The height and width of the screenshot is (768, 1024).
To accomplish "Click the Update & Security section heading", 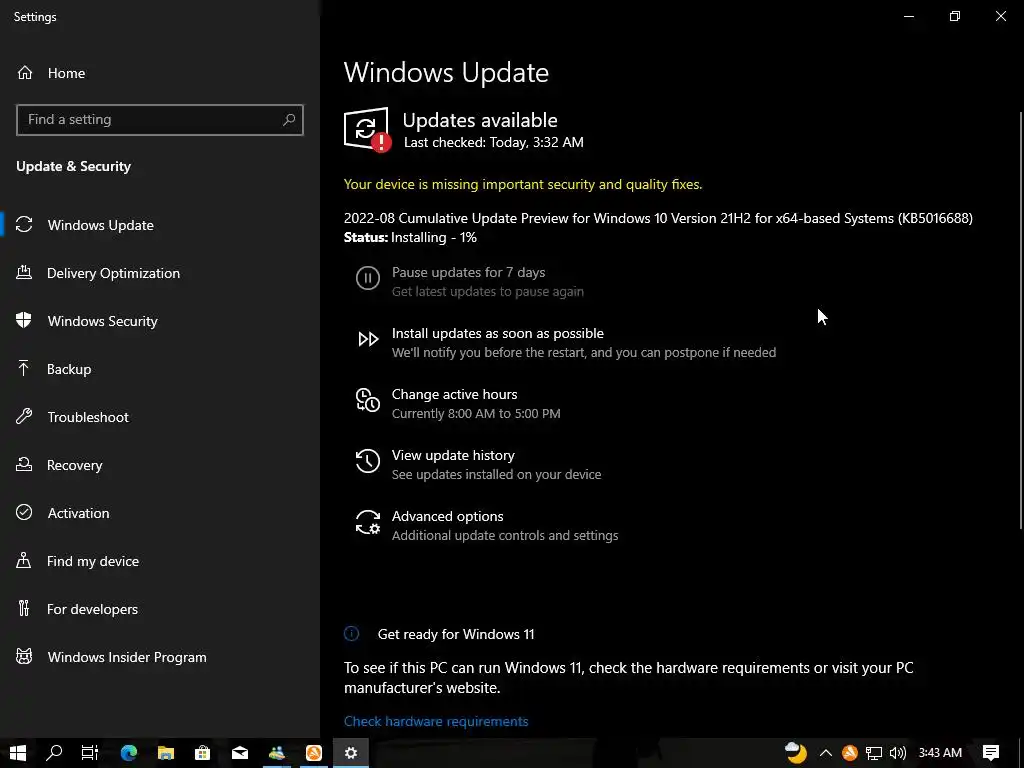I will [74, 167].
